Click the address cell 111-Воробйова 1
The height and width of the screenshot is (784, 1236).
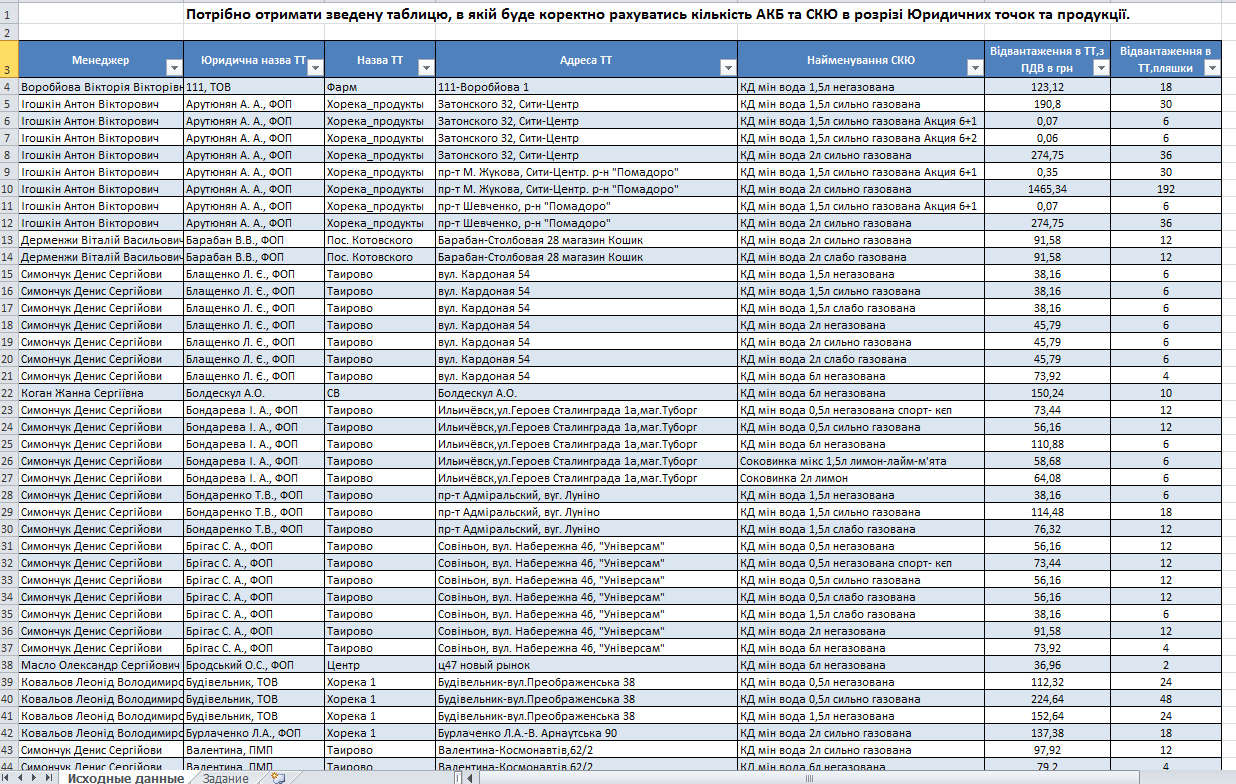tap(587, 87)
